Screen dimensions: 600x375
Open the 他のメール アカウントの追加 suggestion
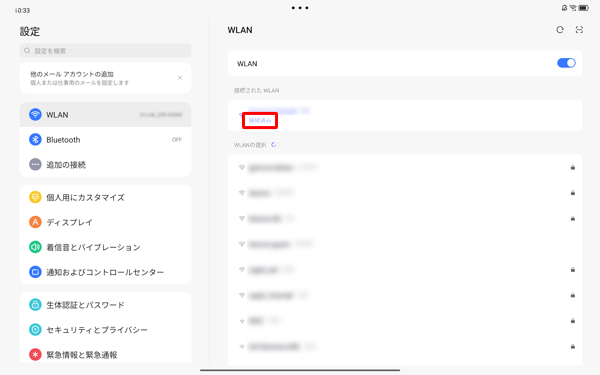point(105,78)
